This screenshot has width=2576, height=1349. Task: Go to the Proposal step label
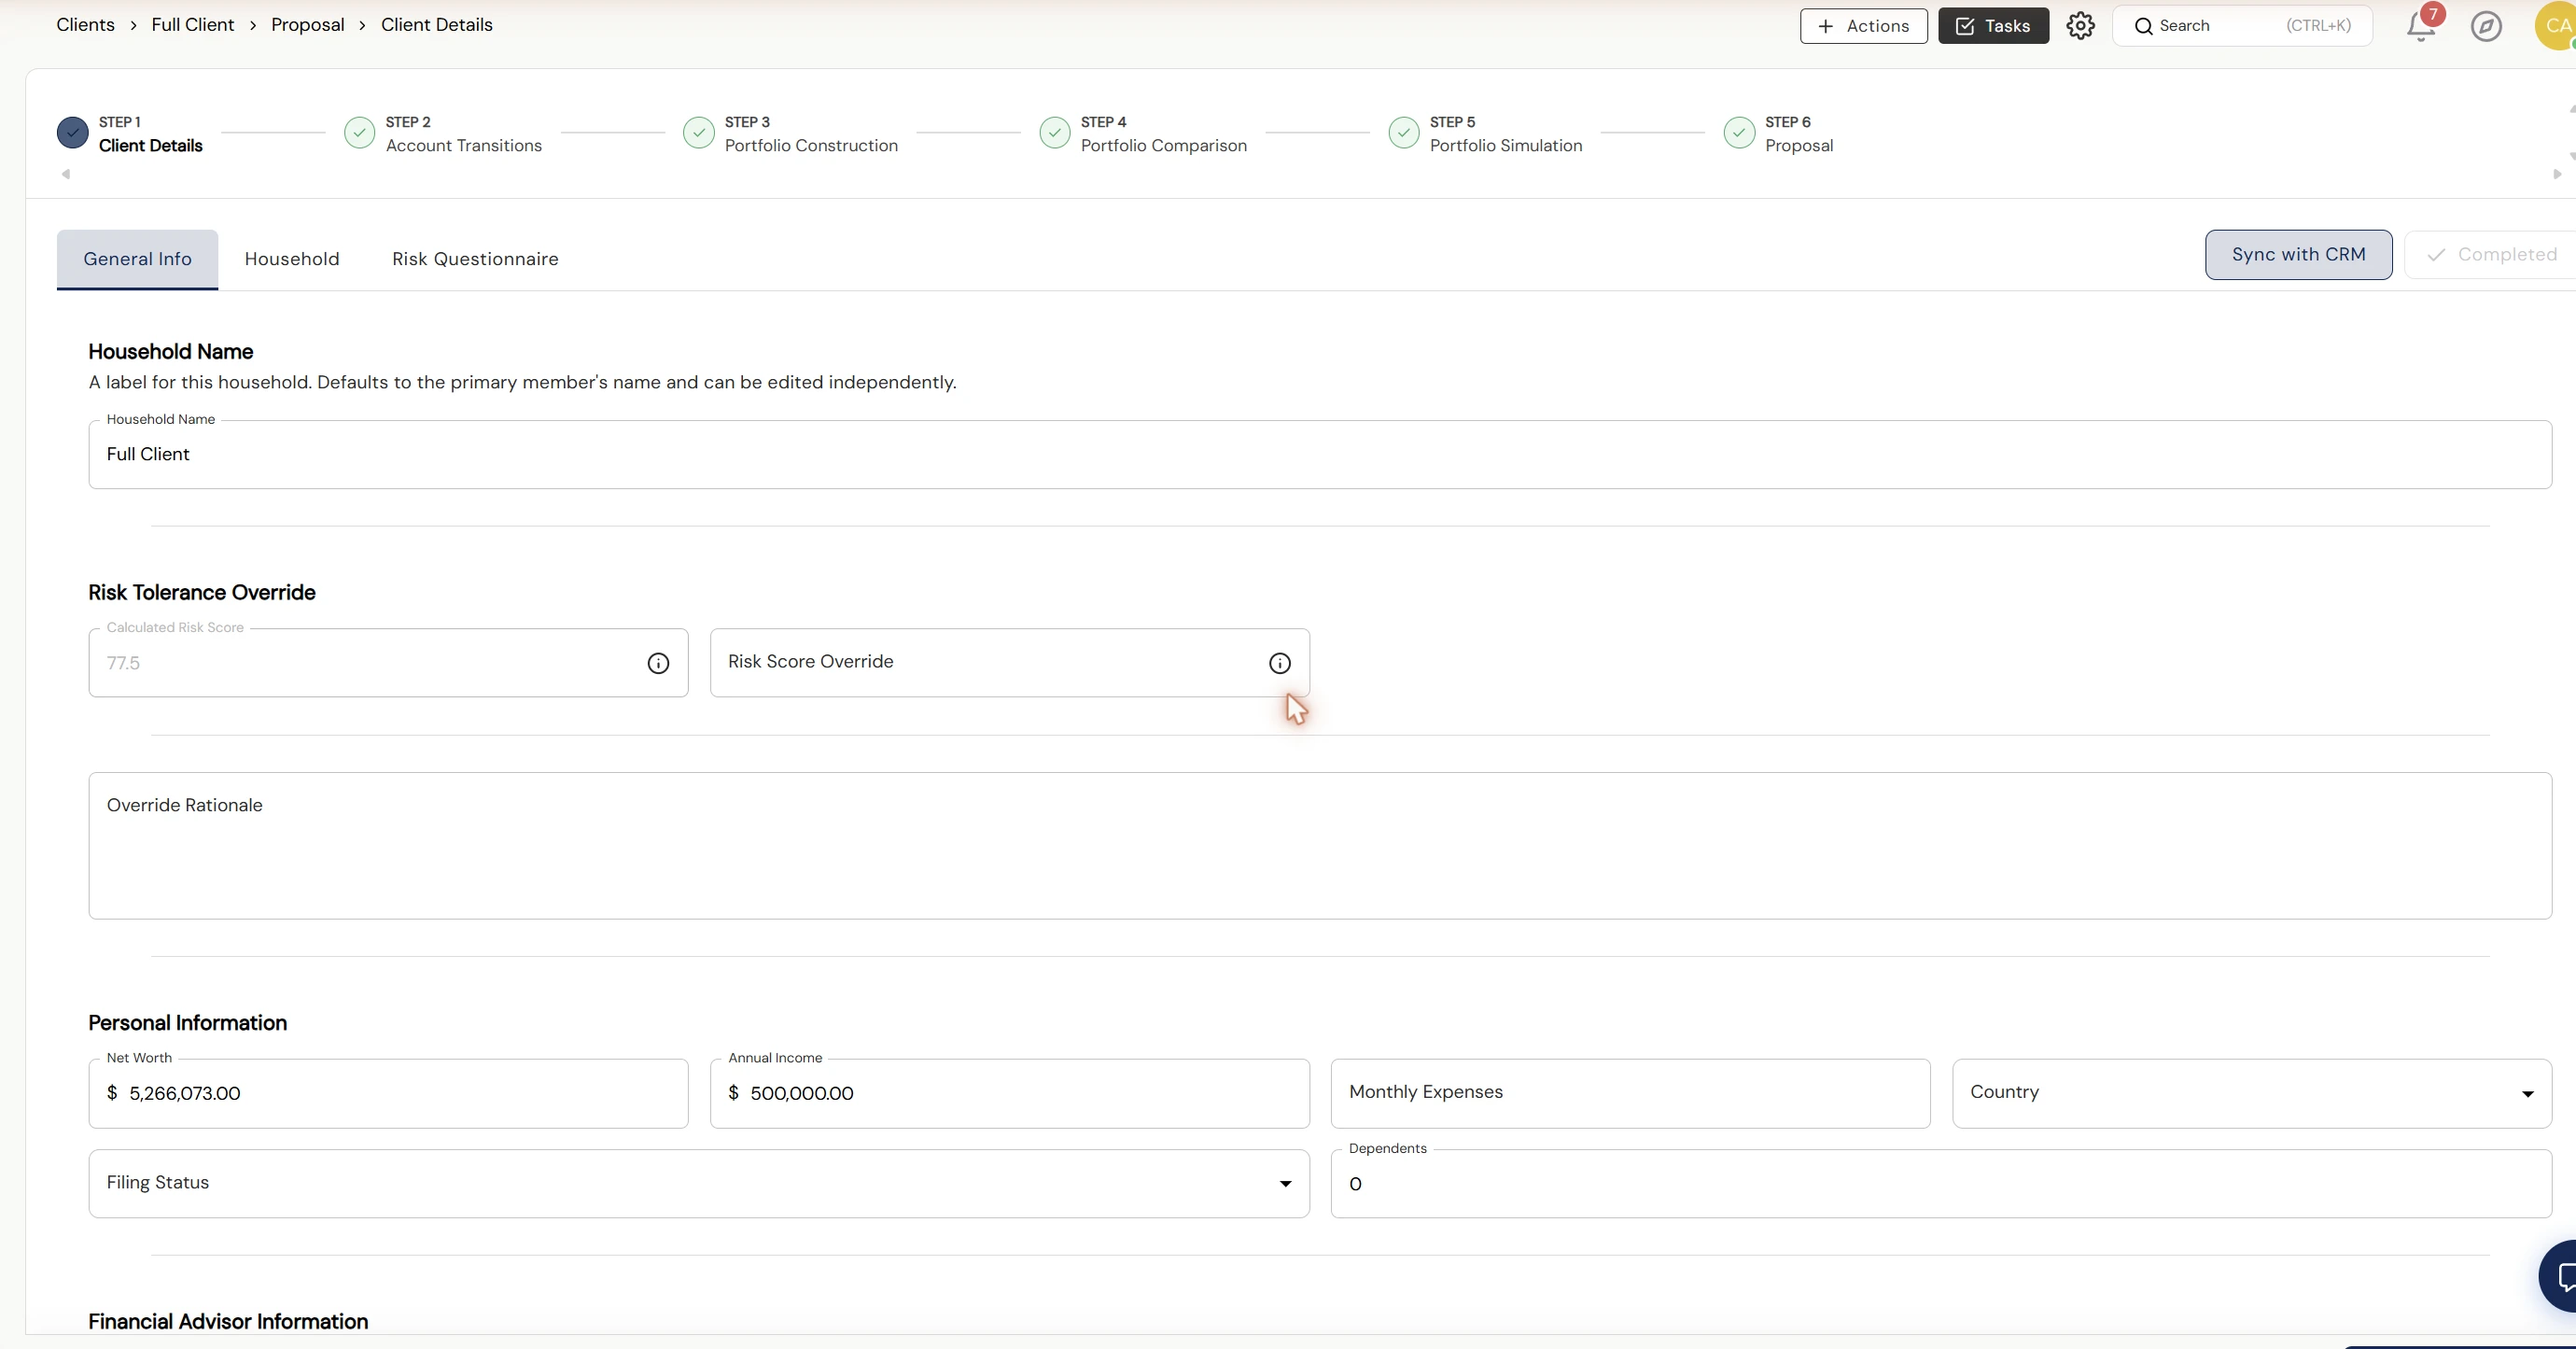(1798, 146)
